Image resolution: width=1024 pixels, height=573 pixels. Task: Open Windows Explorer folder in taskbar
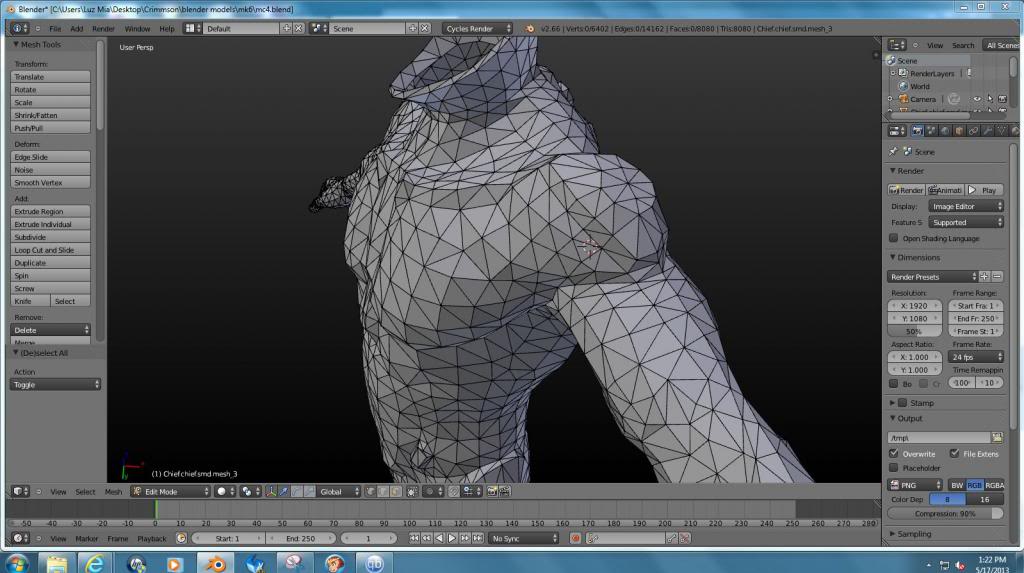tap(56, 563)
